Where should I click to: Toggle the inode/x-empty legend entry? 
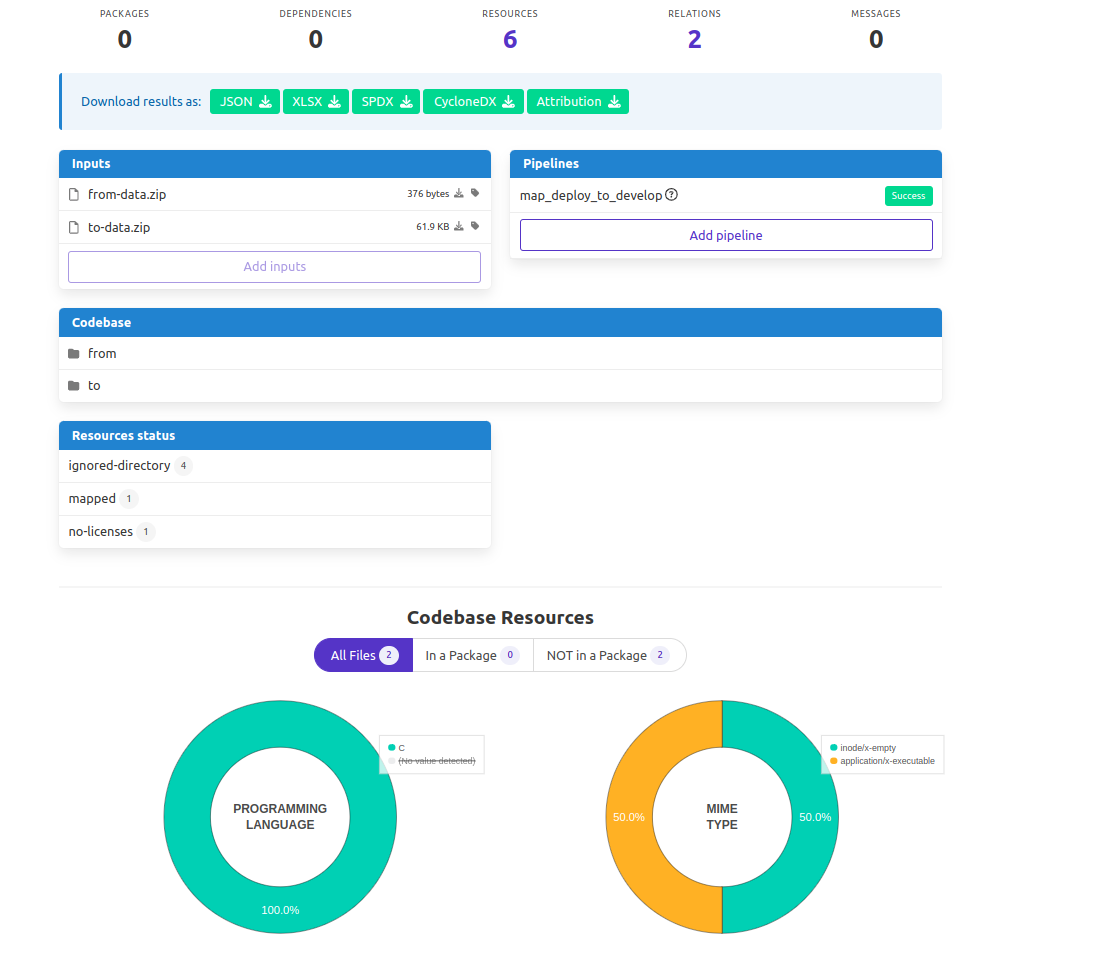(863, 748)
